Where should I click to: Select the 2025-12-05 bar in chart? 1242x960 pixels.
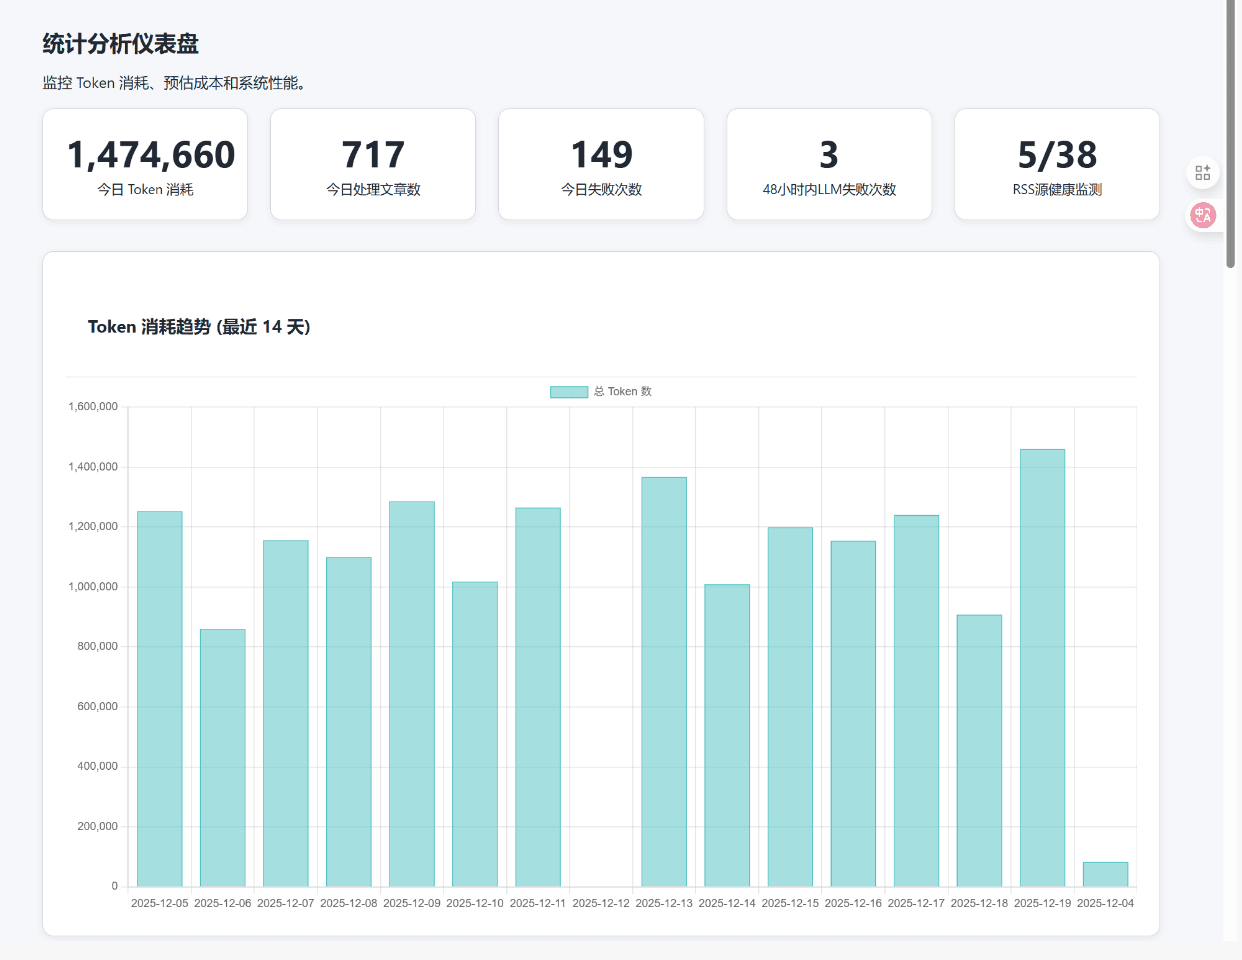tap(160, 699)
